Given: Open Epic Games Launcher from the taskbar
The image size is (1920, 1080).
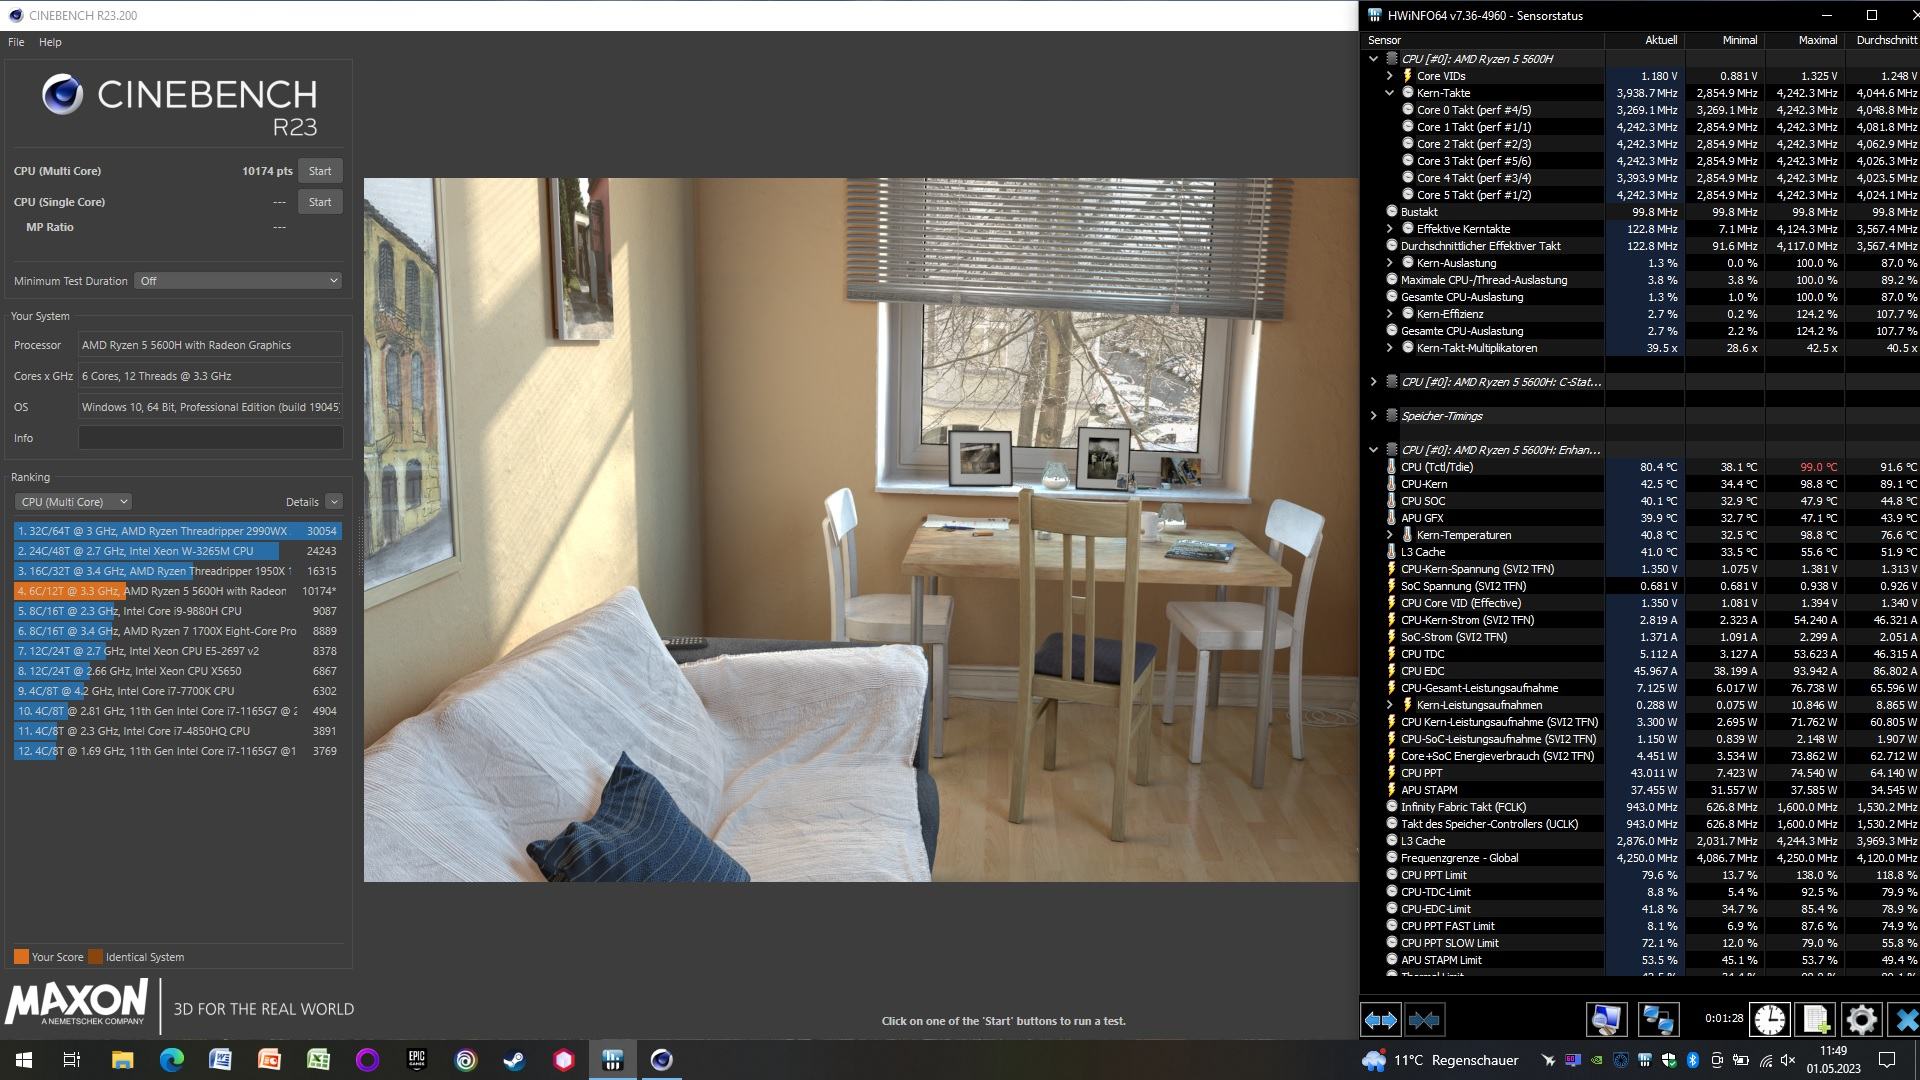Looking at the screenshot, I should tap(417, 1060).
